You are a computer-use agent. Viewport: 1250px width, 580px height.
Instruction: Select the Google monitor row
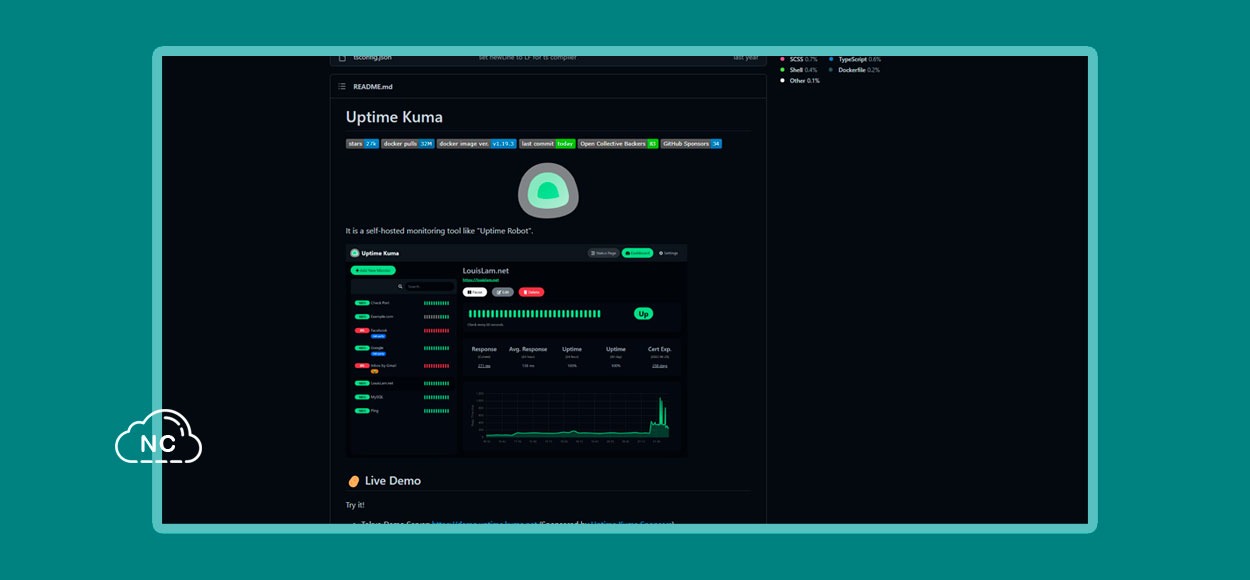click(402, 349)
